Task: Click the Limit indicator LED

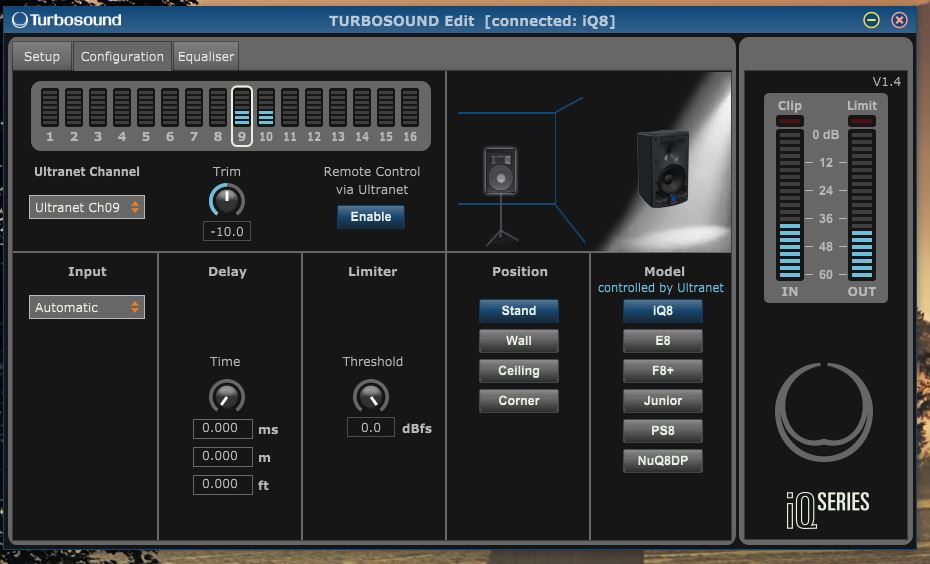Action: point(862,121)
